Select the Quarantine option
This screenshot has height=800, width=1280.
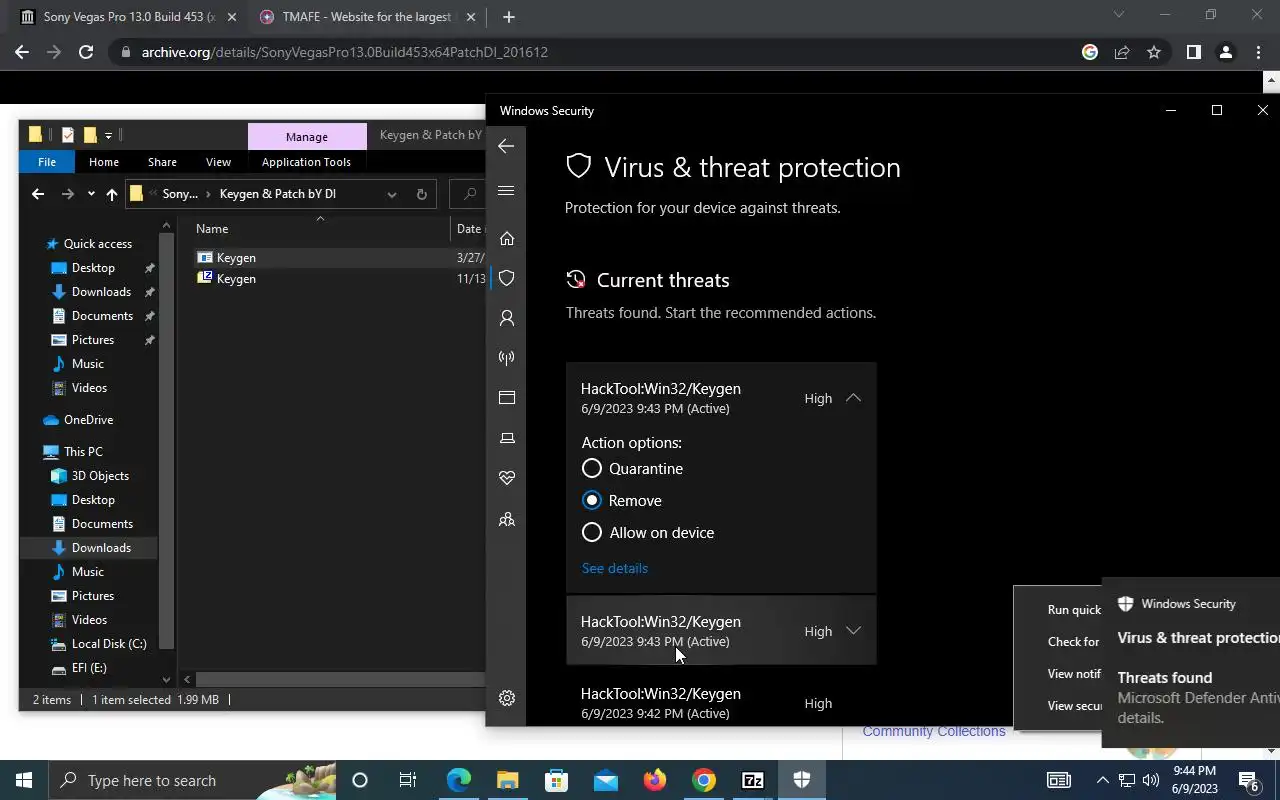click(x=632, y=468)
